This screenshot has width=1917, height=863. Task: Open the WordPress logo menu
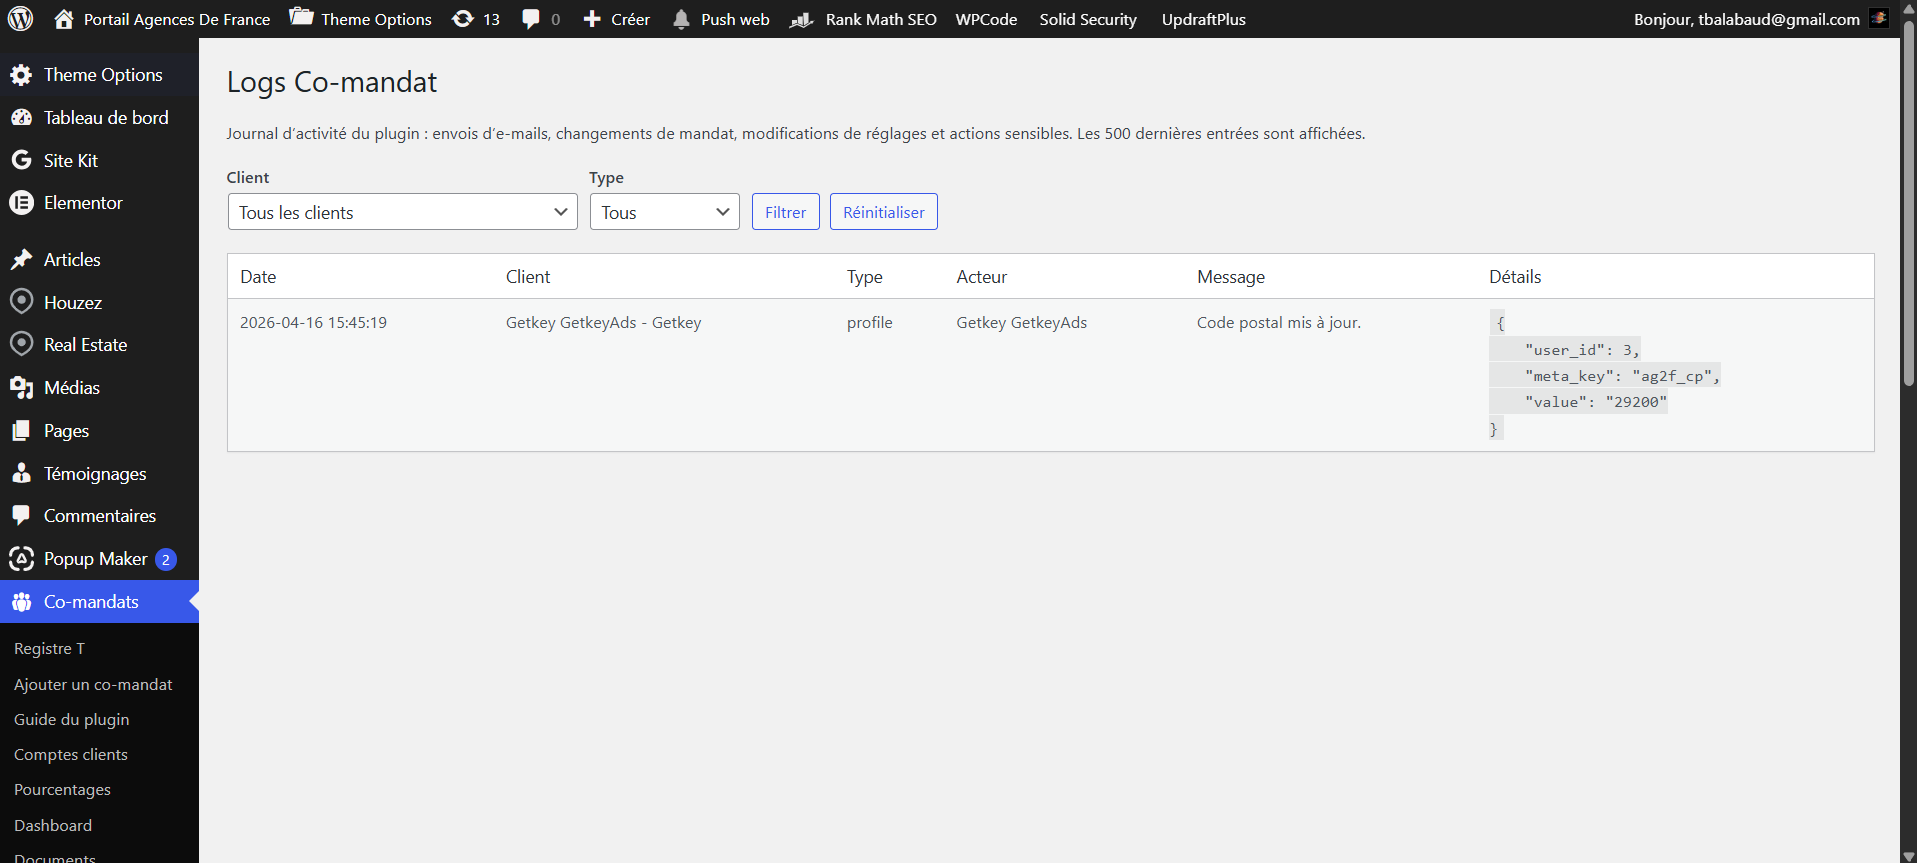(20, 19)
